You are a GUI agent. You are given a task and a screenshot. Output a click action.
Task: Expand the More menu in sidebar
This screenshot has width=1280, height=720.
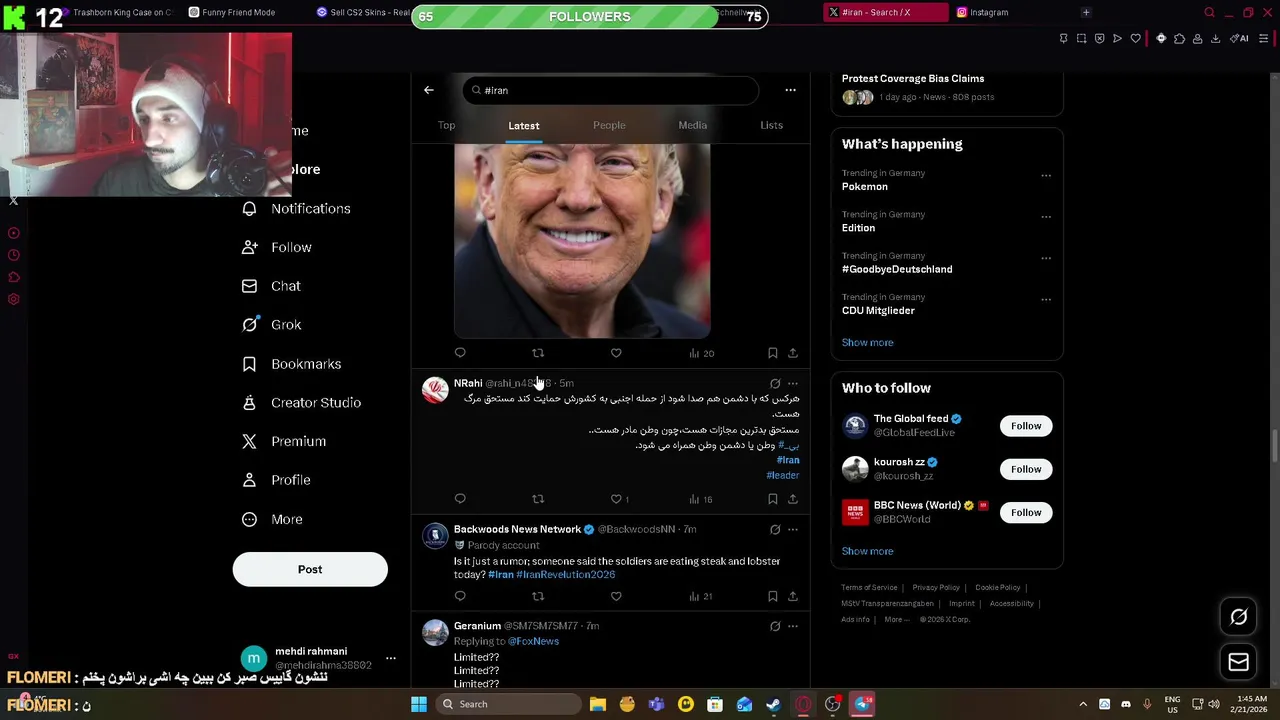point(272,519)
